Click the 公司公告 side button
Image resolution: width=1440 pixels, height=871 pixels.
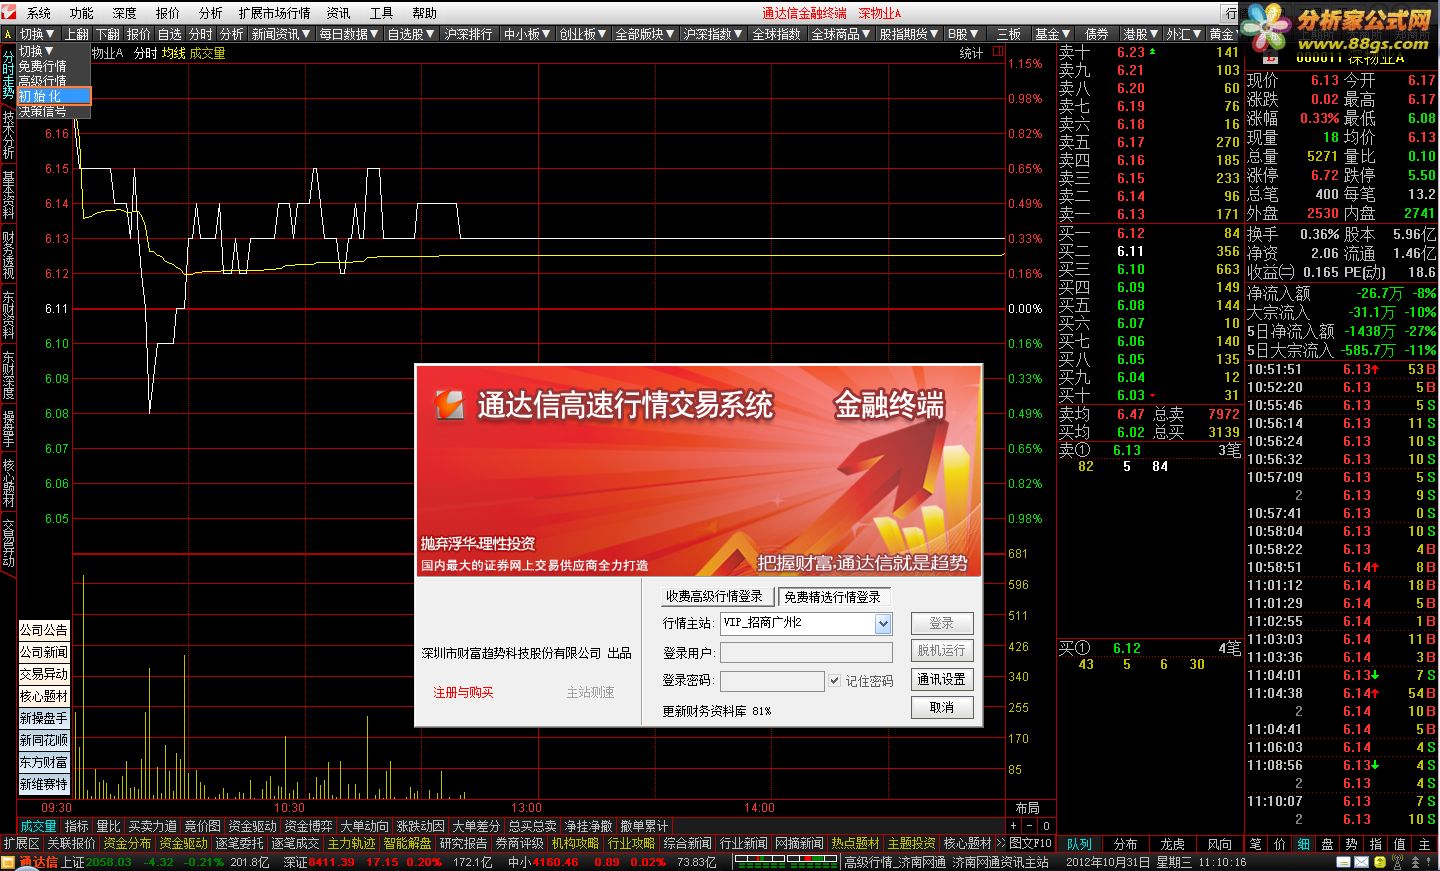point(44,630)
